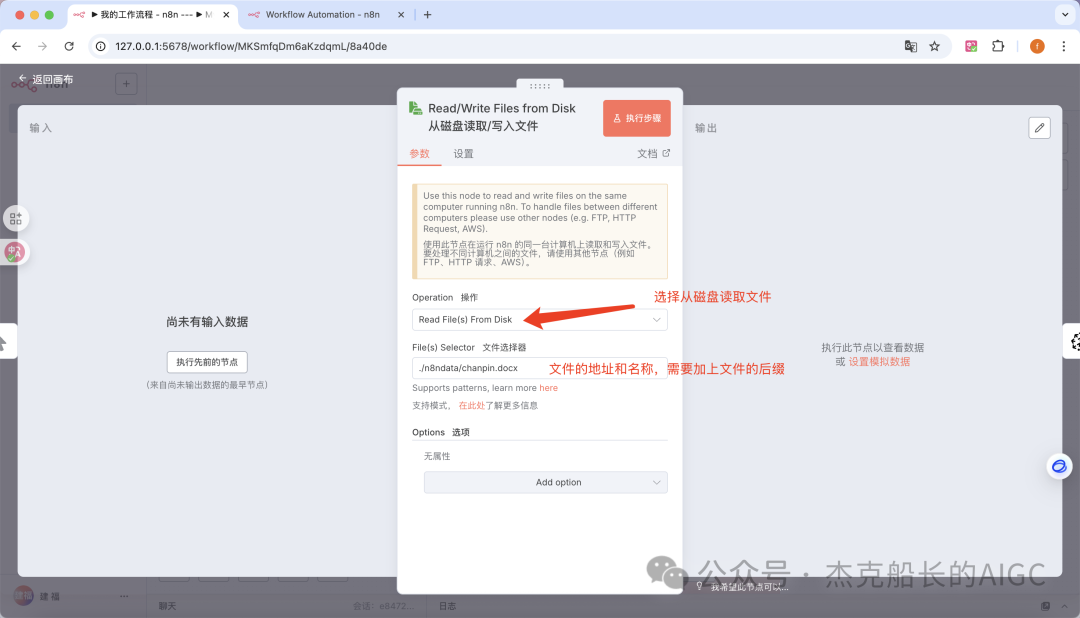Click the browser back arrow
Image resolution: width=1080 pixels, height=618 pixels.
[x=17, y=46]
